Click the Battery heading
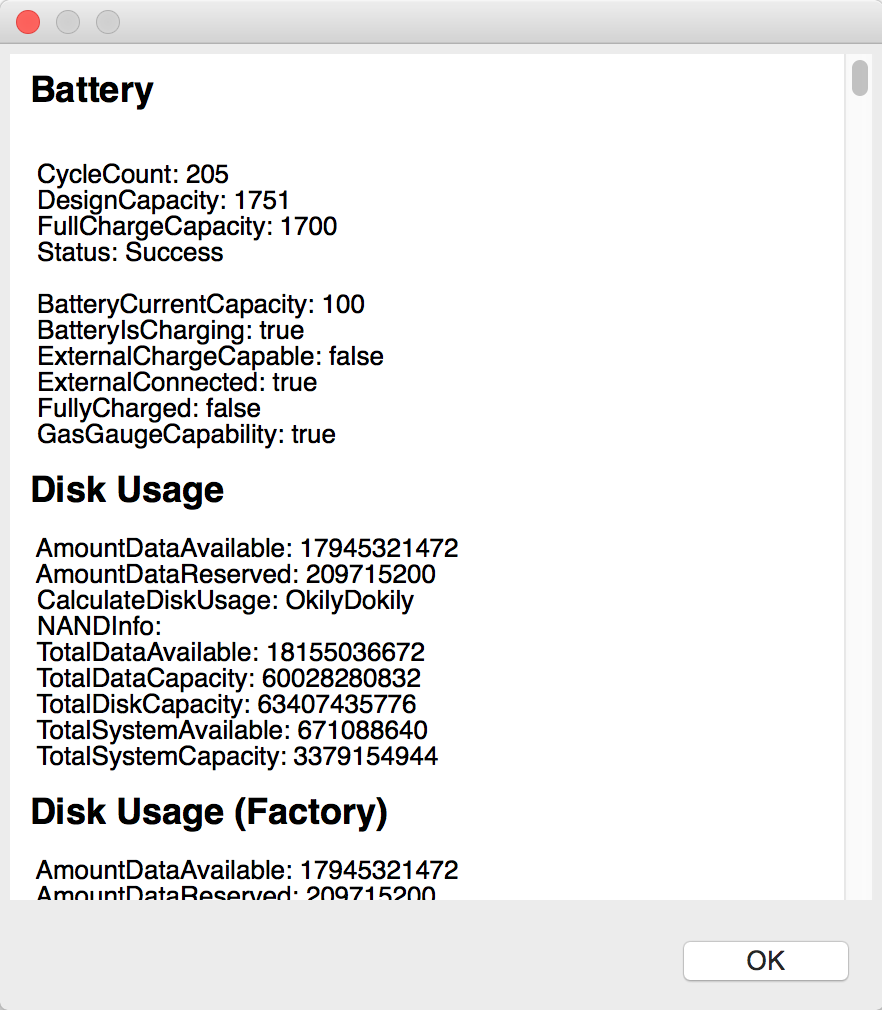Image resolution: width=882 pixels, height=1010 pixels. click(x=92, y=90)
